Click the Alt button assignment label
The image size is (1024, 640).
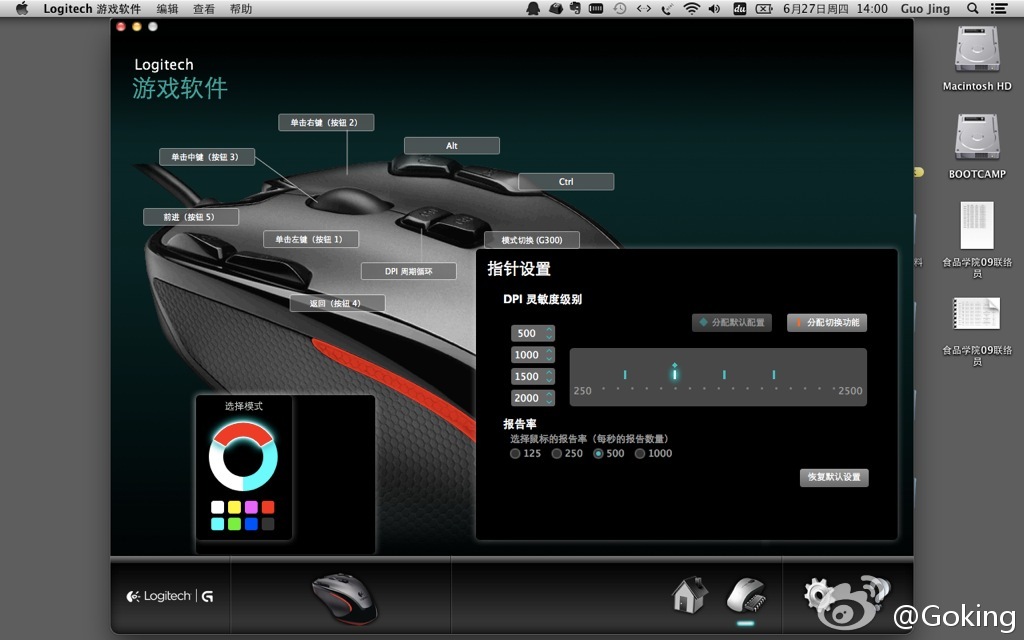tap(452, 146)
